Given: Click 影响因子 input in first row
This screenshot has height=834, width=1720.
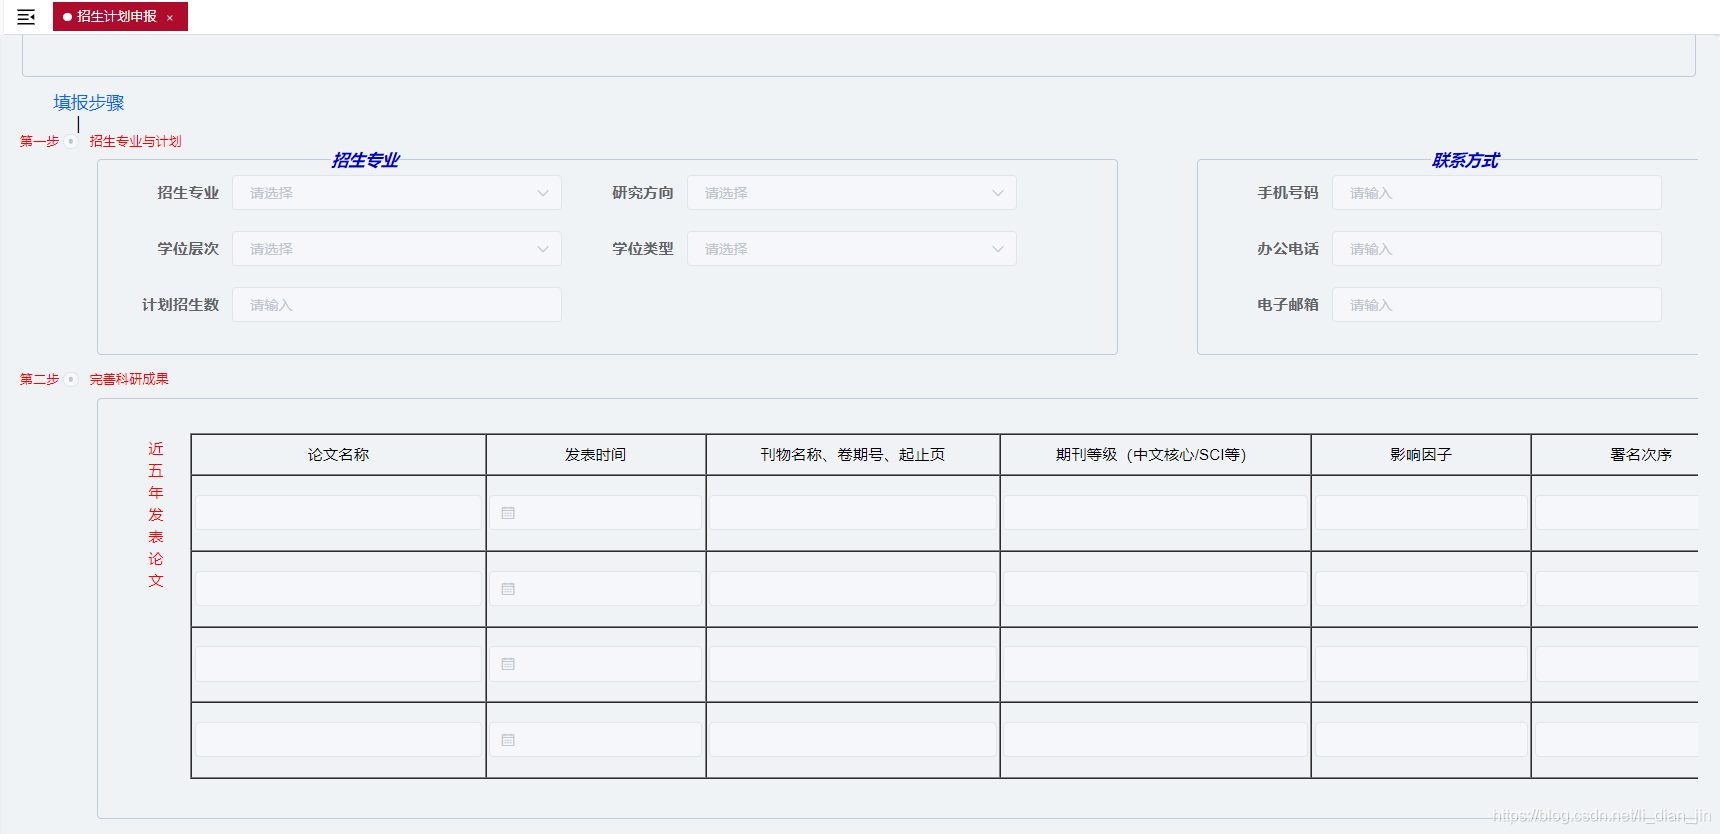Looking at the screenshot, I should pyautogui.click(x=1421, y=513).
